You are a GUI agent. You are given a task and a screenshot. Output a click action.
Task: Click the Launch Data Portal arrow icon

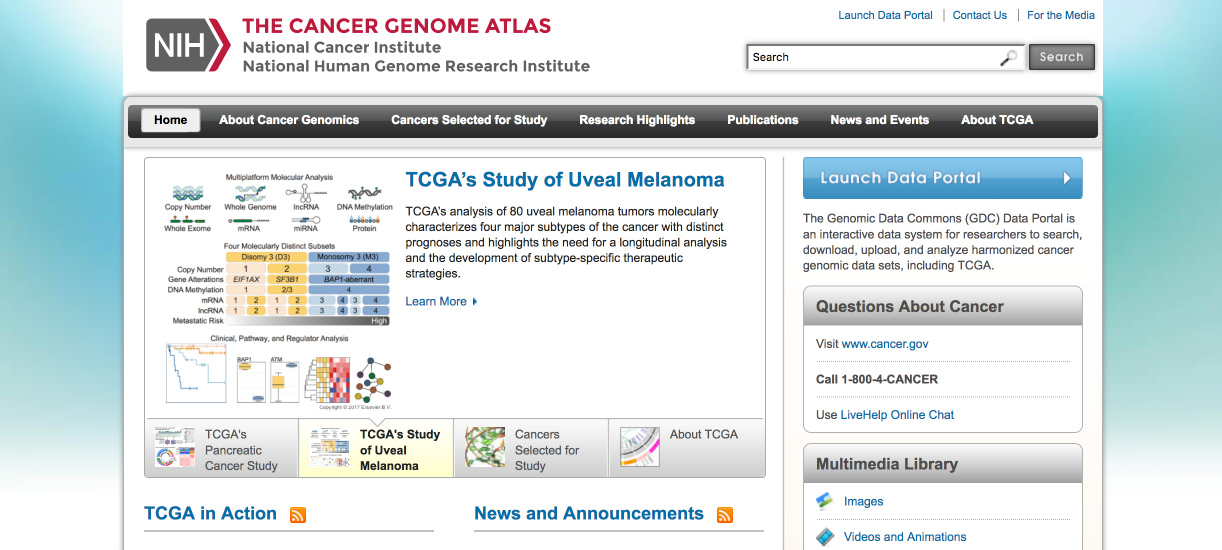point(1067,178)
